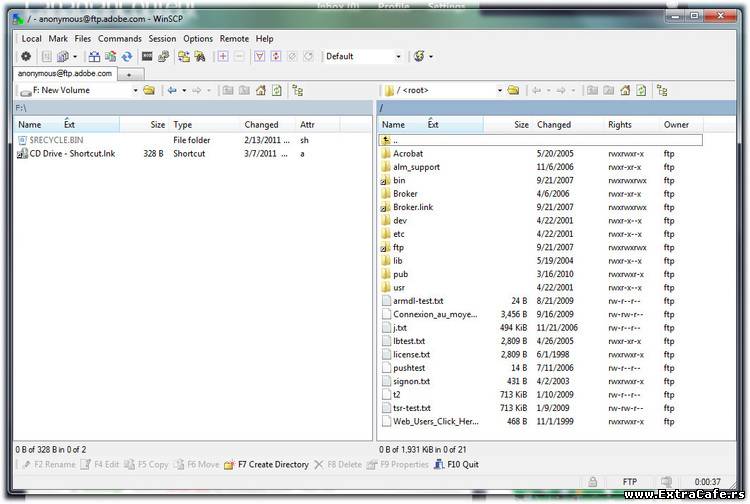Image resolution: width=750 pixels, height=504 pixels.
Task: Click F7 Create Directory button
Action: [x=266, y=465]
